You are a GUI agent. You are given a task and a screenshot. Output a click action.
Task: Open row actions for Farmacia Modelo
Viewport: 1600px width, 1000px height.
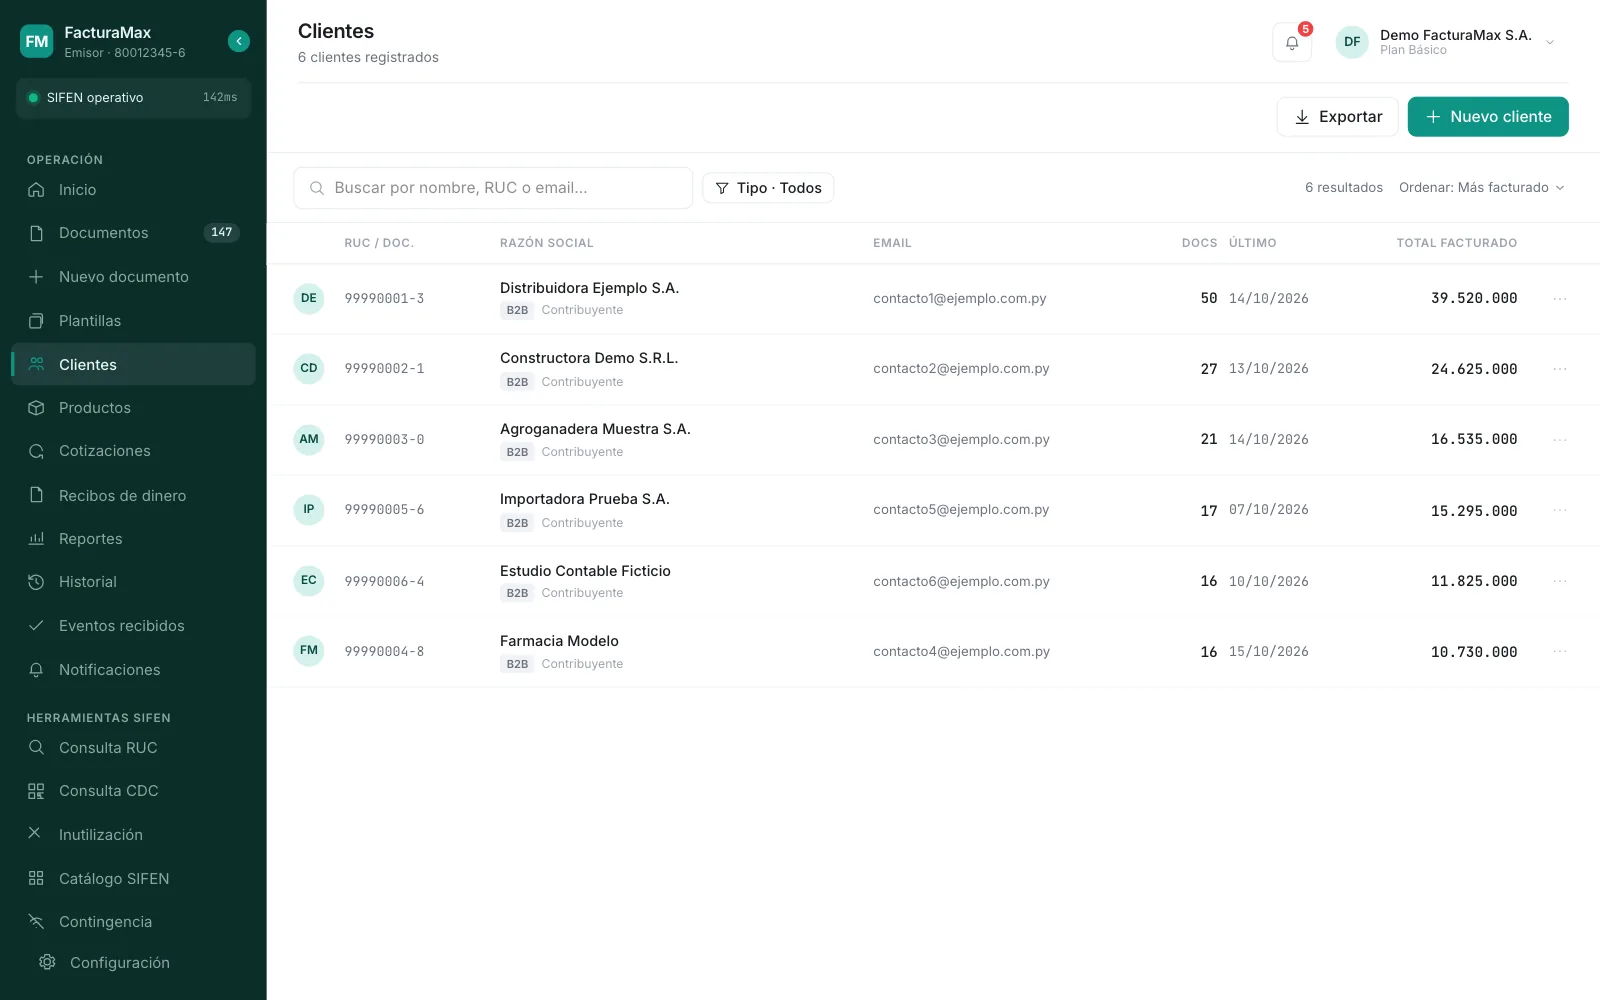tap(1559, 652)
